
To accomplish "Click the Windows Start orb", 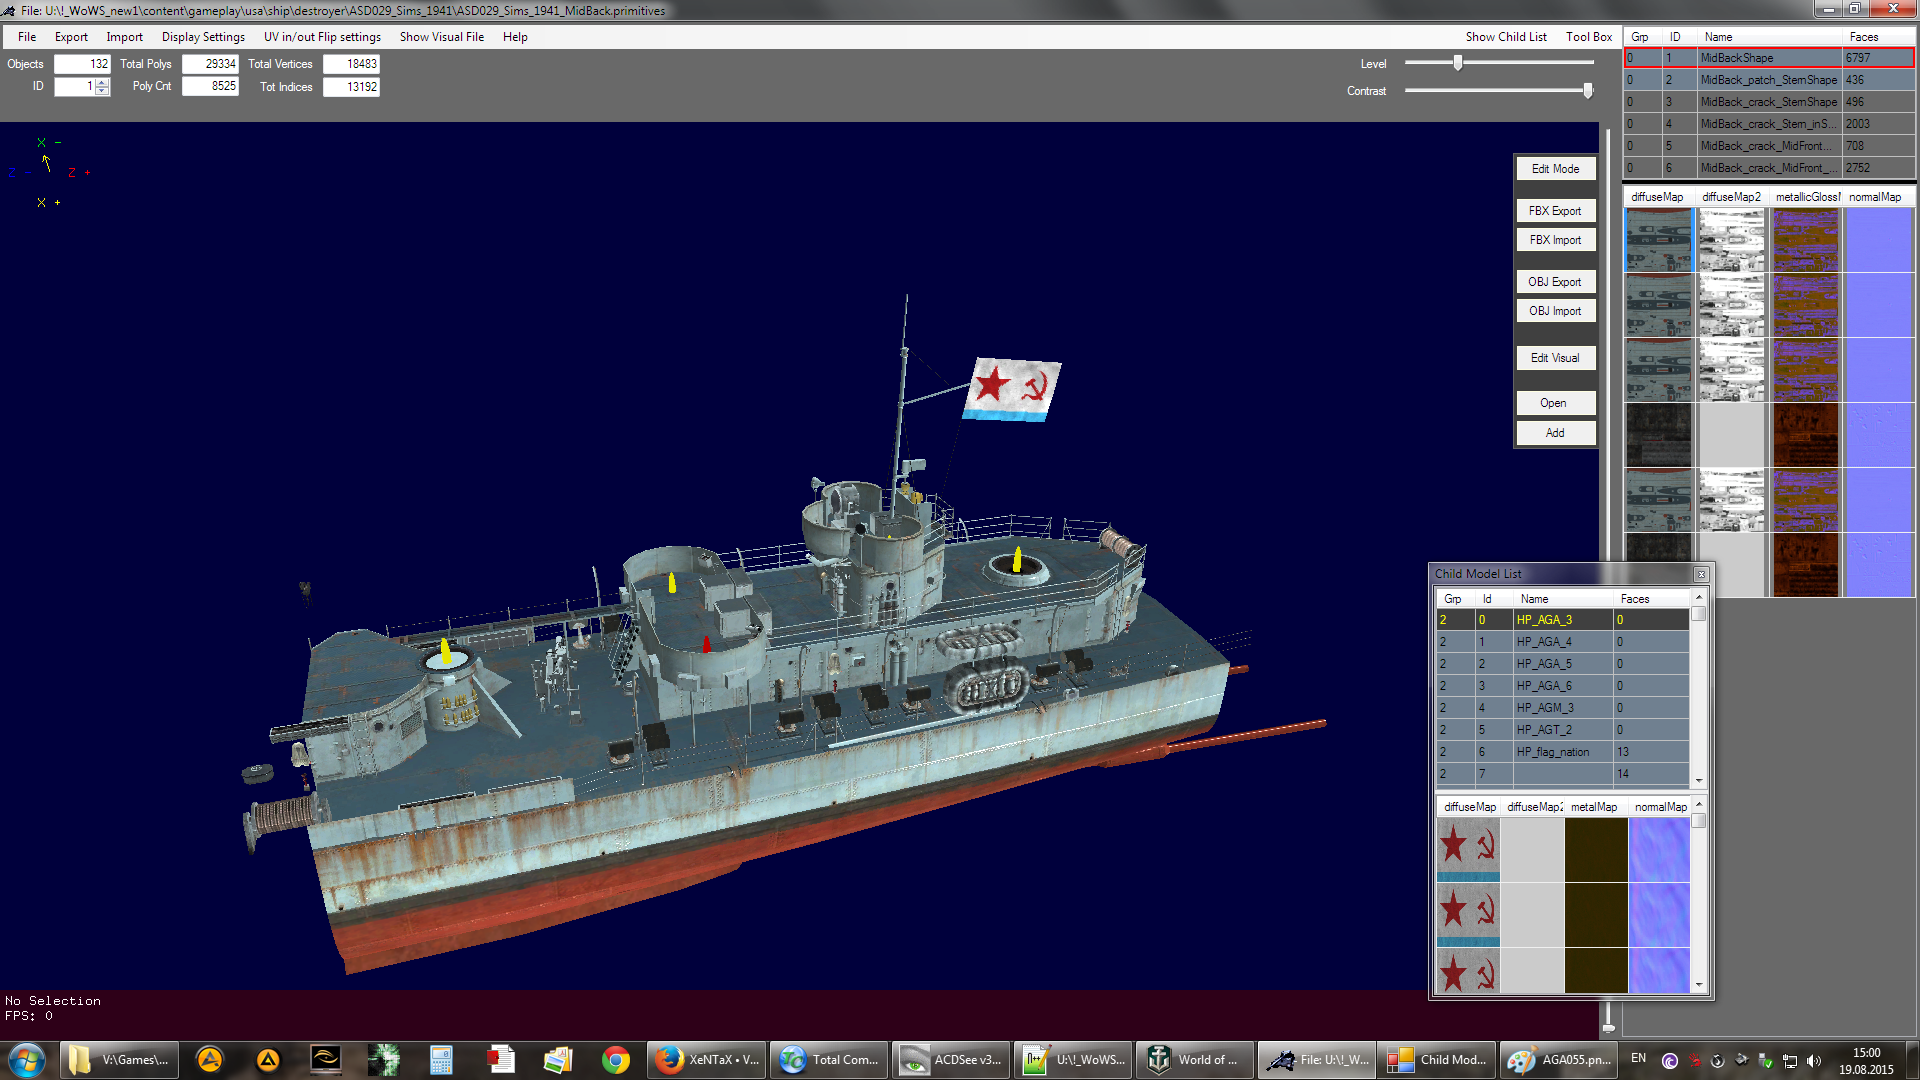I will pos(27,1060).
